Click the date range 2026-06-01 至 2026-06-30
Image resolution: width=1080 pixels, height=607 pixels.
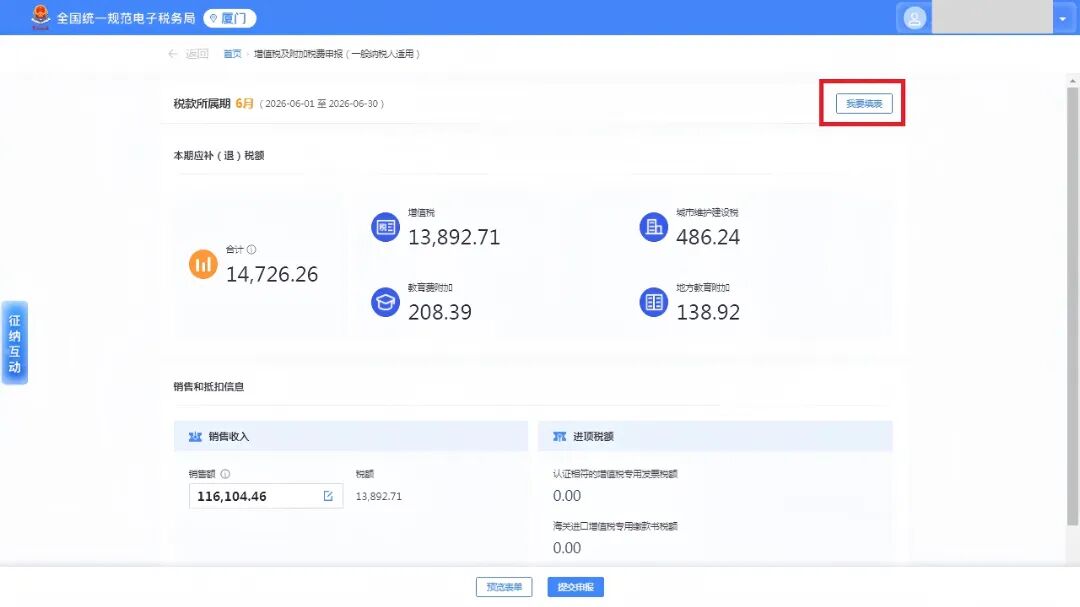322,103
